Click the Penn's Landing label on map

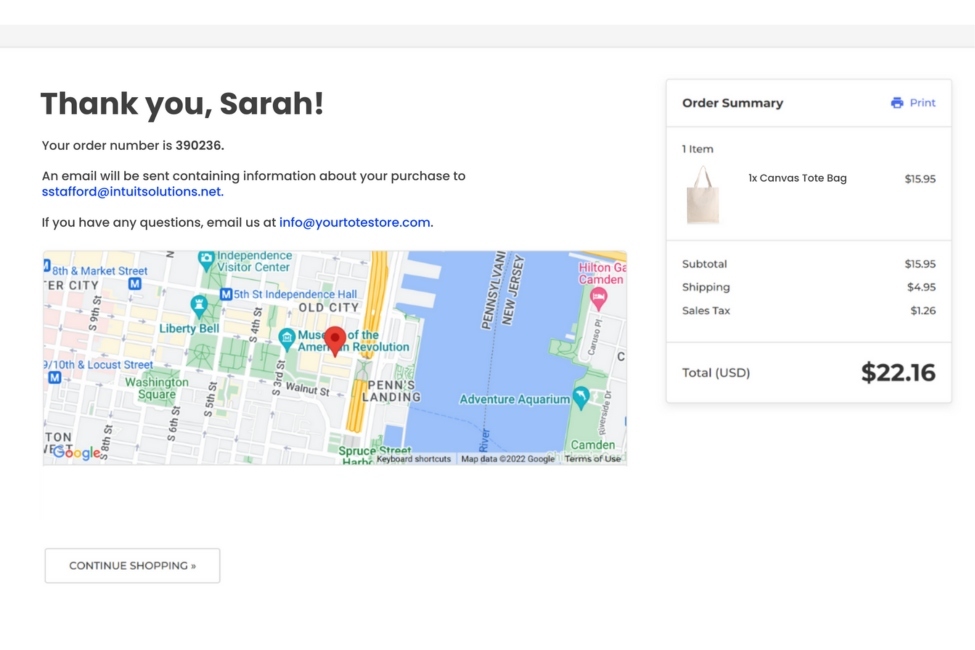point(391,390)
